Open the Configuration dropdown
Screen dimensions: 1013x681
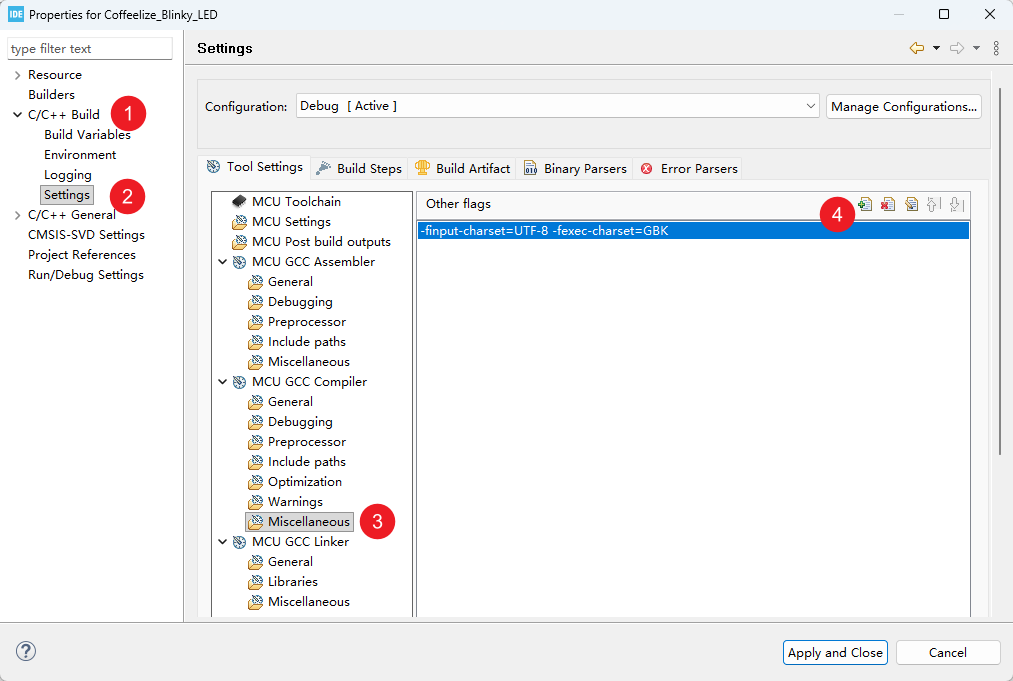tap(810, 106)
